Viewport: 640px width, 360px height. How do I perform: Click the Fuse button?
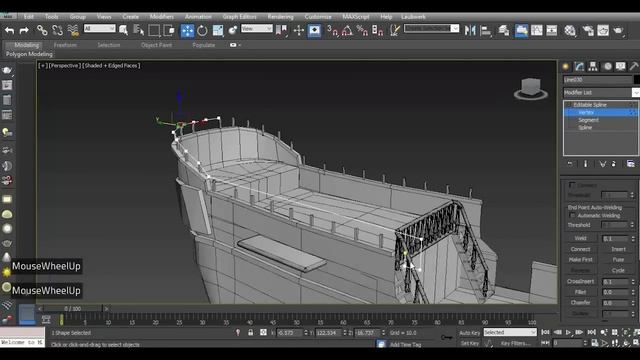pyautogui.click(x=618, y=260)
